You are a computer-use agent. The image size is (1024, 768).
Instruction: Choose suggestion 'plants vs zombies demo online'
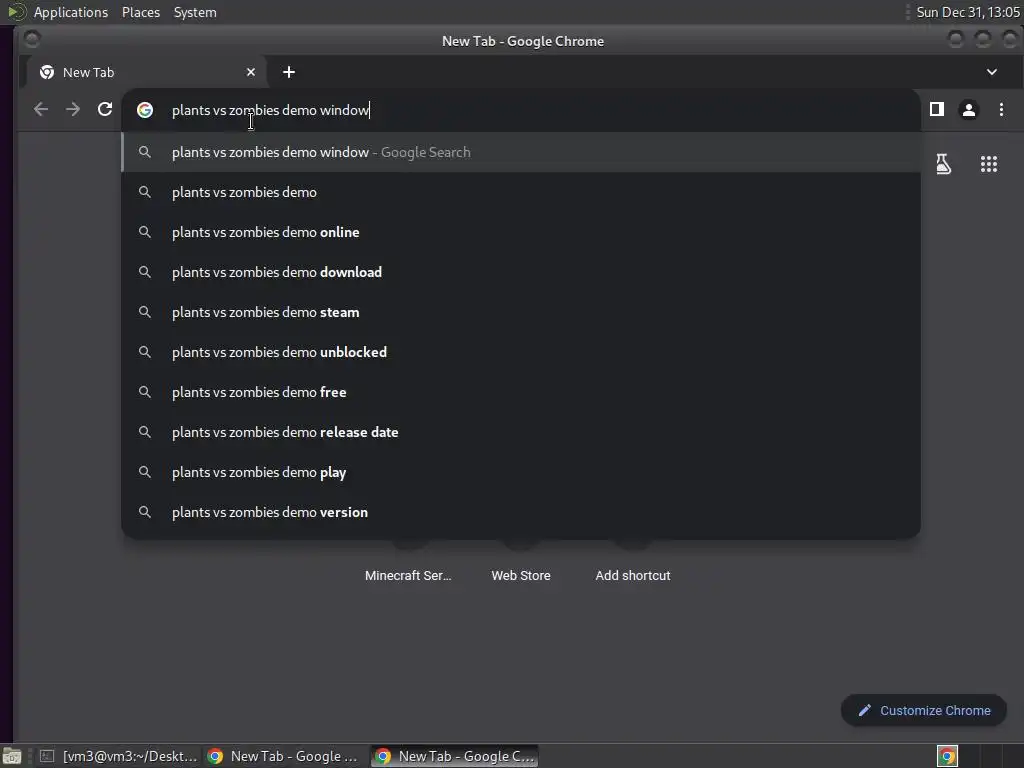(x=521, y=232)
